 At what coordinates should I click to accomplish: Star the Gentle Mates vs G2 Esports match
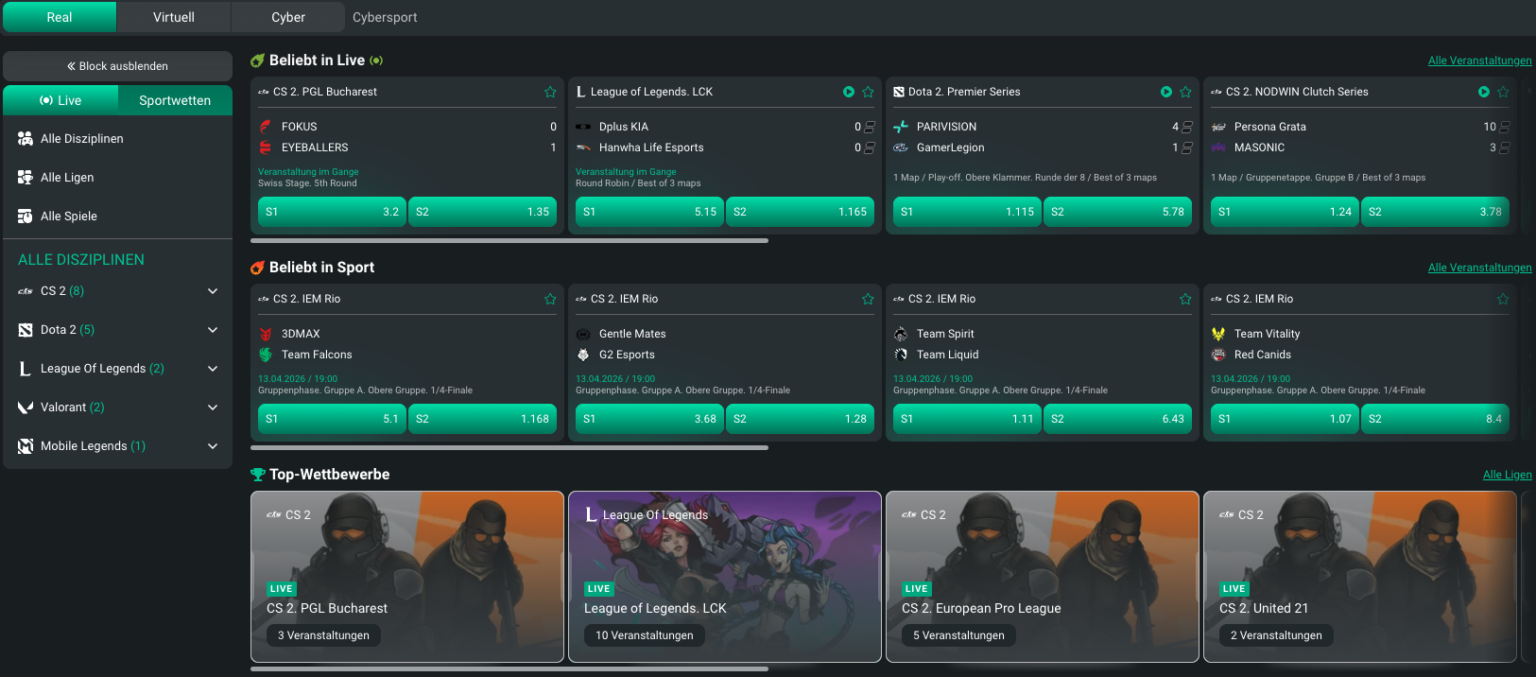[x=868, y=299]
